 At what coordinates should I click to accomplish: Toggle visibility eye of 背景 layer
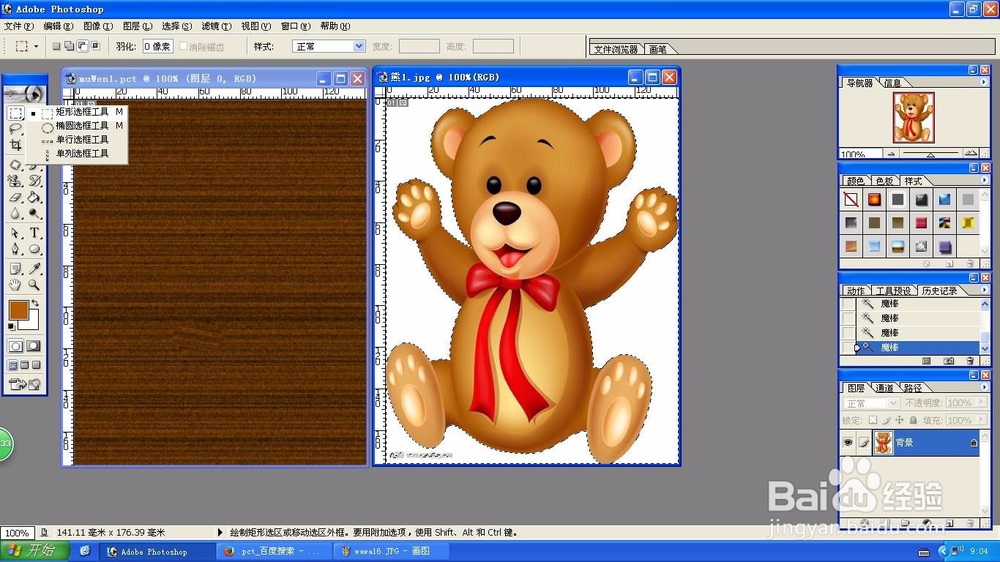(x=848, y=442)
